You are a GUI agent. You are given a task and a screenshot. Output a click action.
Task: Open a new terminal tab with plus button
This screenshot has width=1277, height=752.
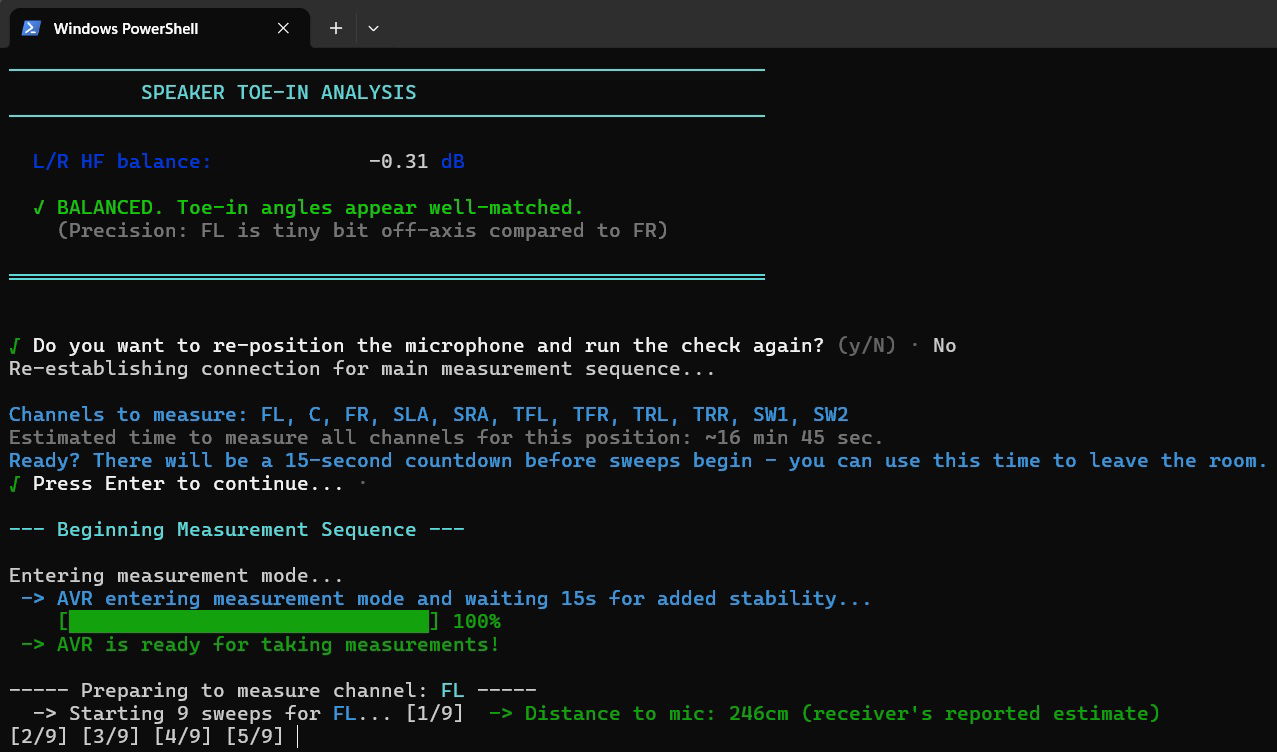[336, 28]
